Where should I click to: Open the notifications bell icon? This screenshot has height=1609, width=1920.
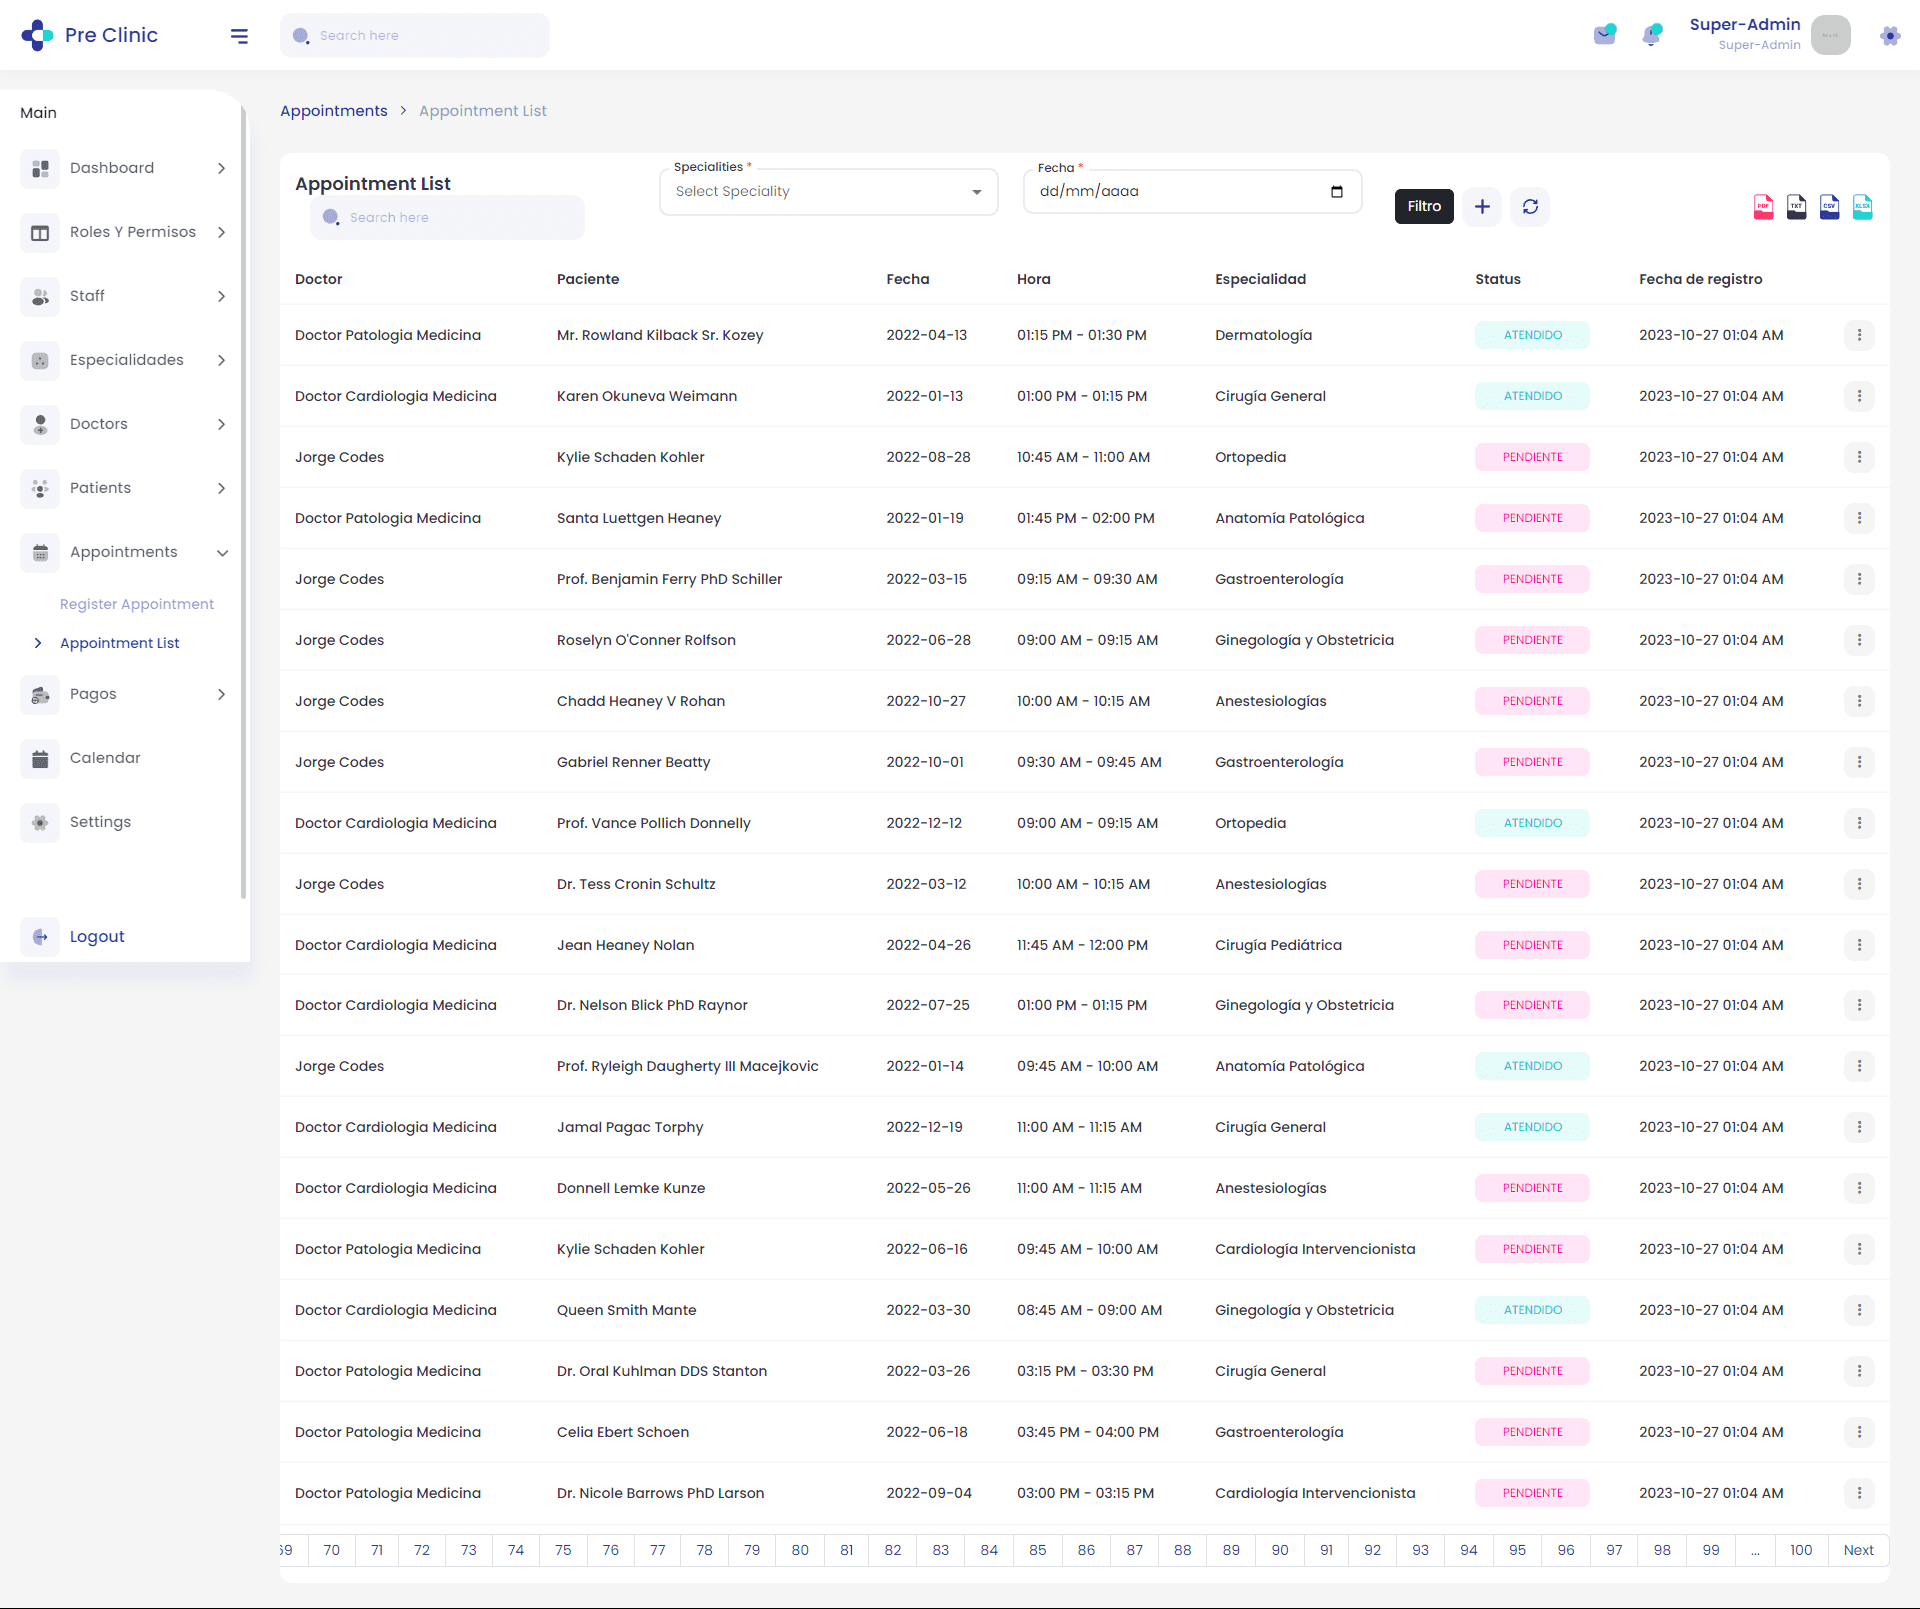click(1651, 35)
